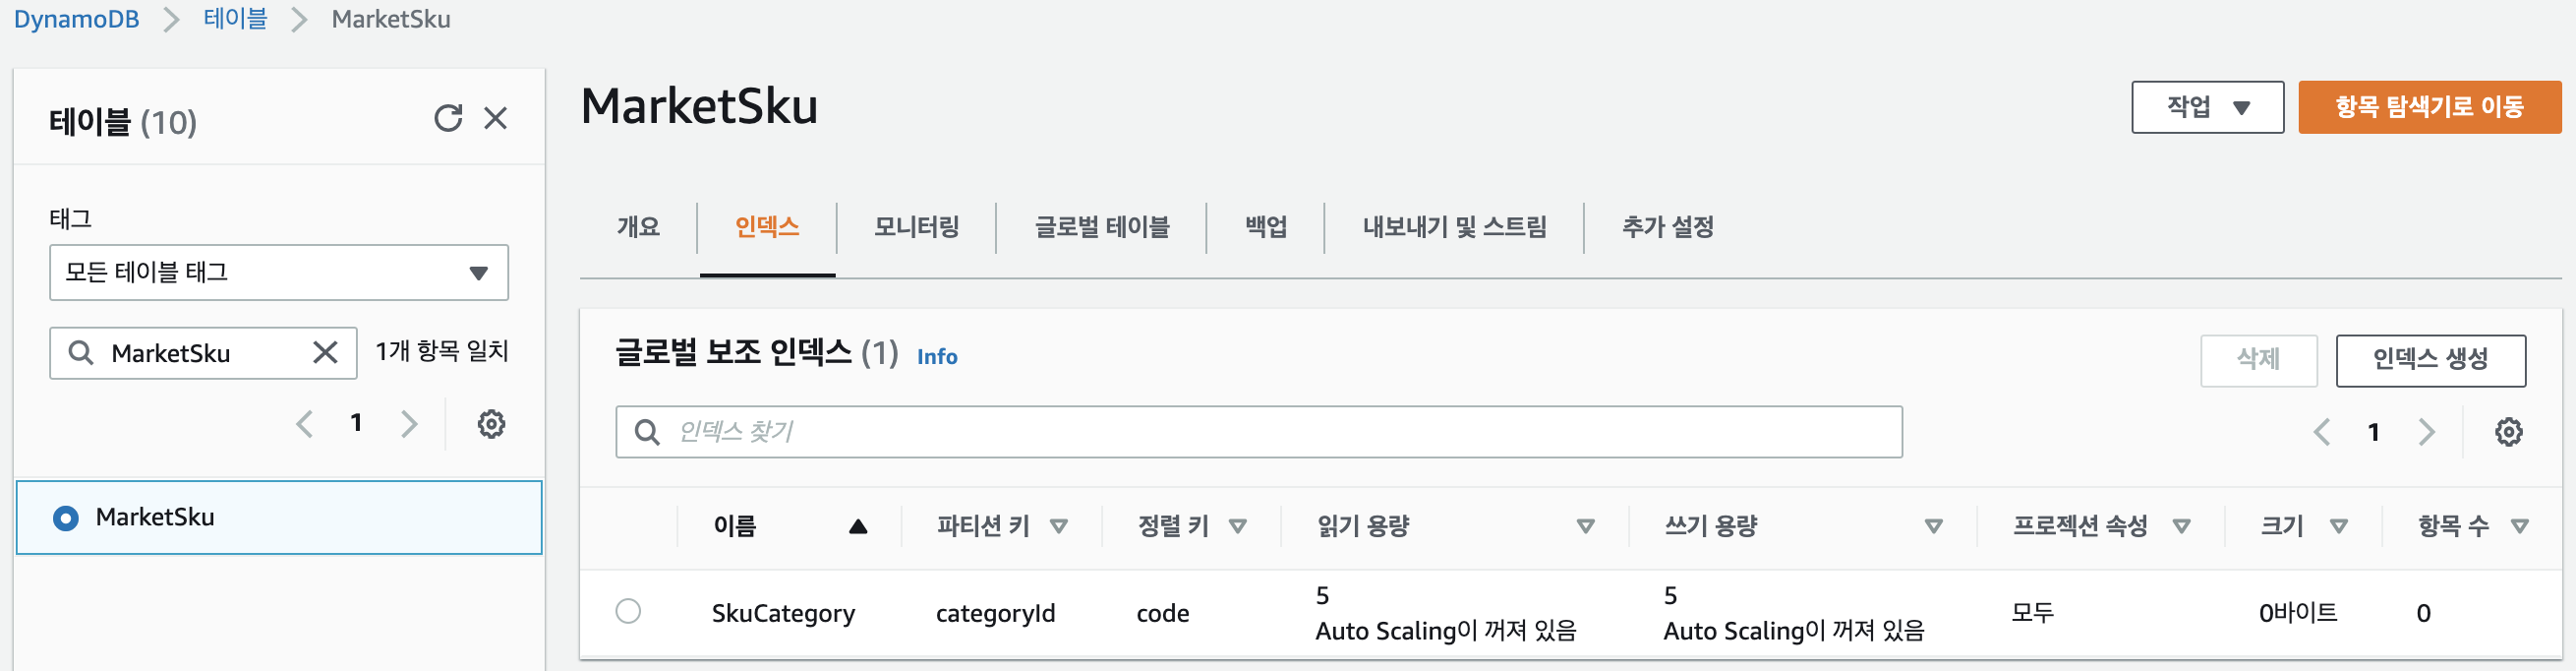Click the MarketSku row in tables list
The height and width of the screenshot is (671, 2576).
click(x=279, y=518)
